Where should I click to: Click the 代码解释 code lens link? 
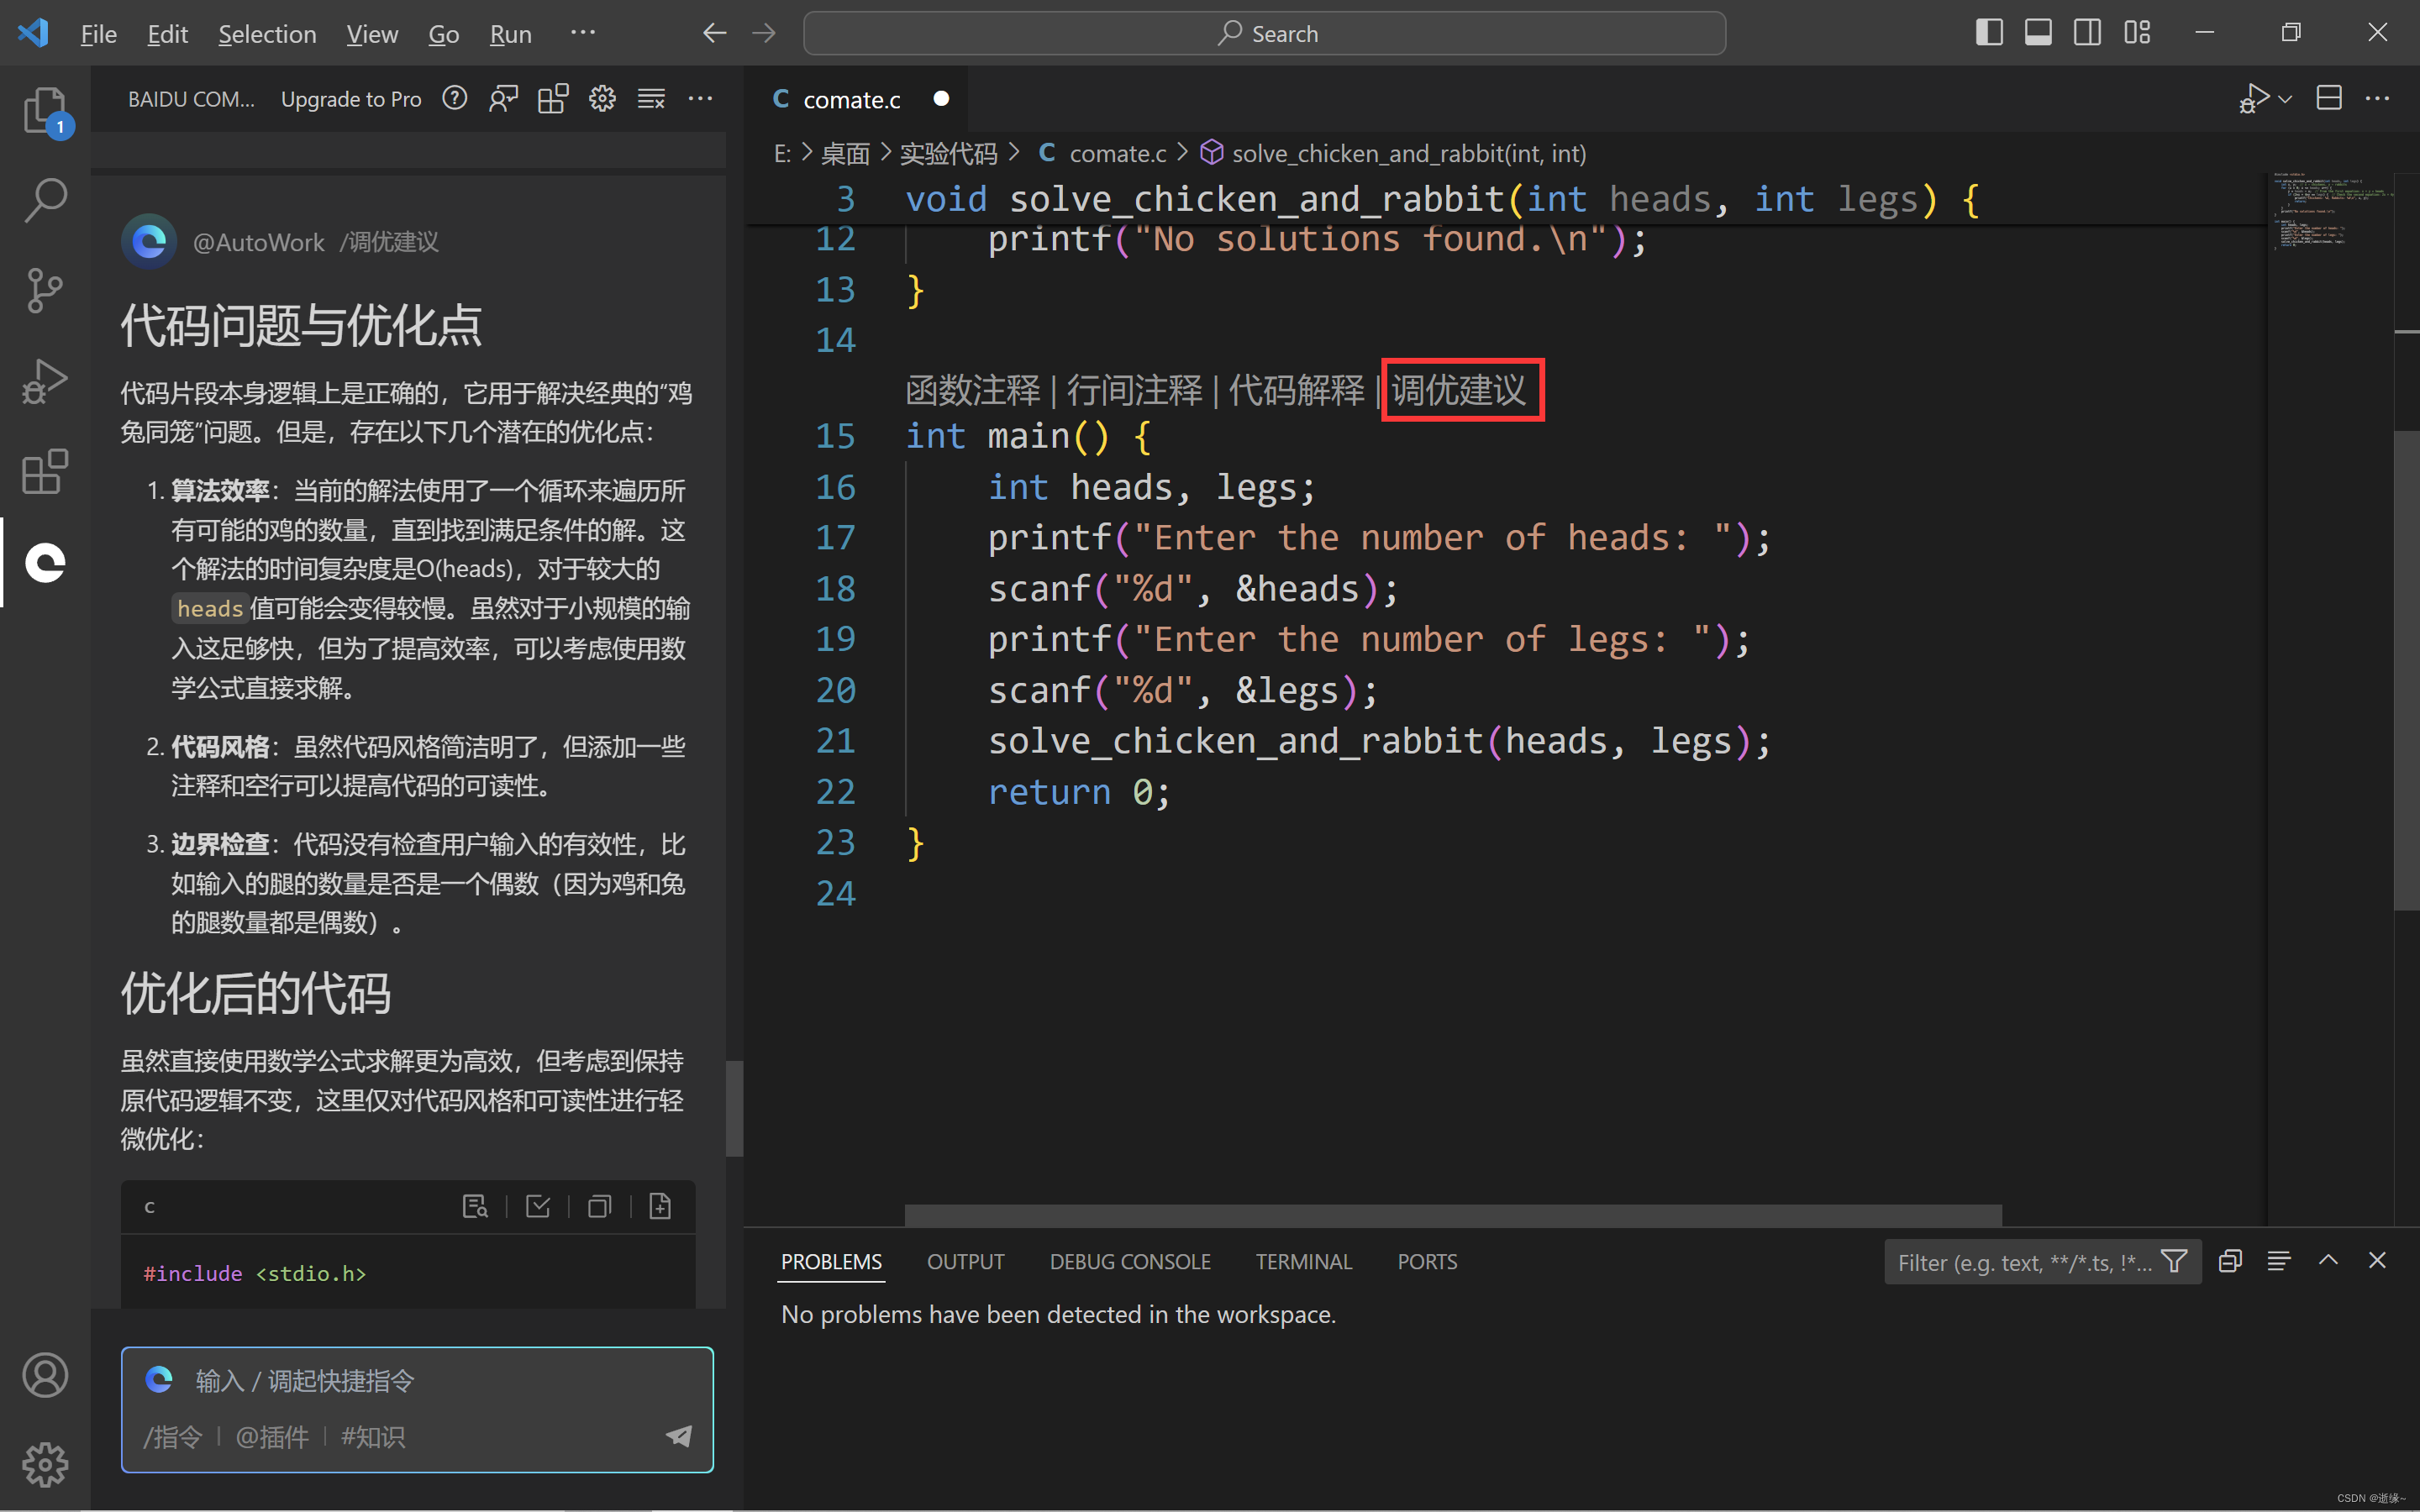1296,390
